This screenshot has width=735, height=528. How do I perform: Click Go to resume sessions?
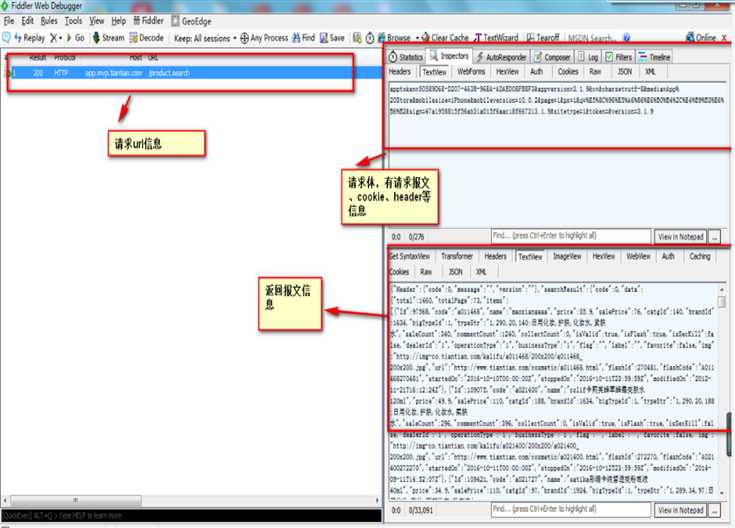pos(75,38)
